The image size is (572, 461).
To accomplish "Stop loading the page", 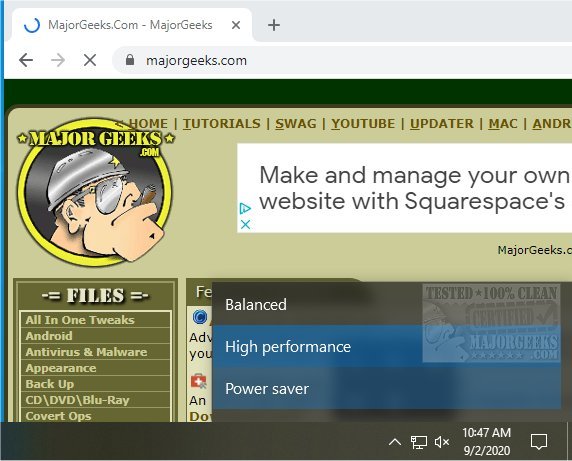I will tap(90, 60).
